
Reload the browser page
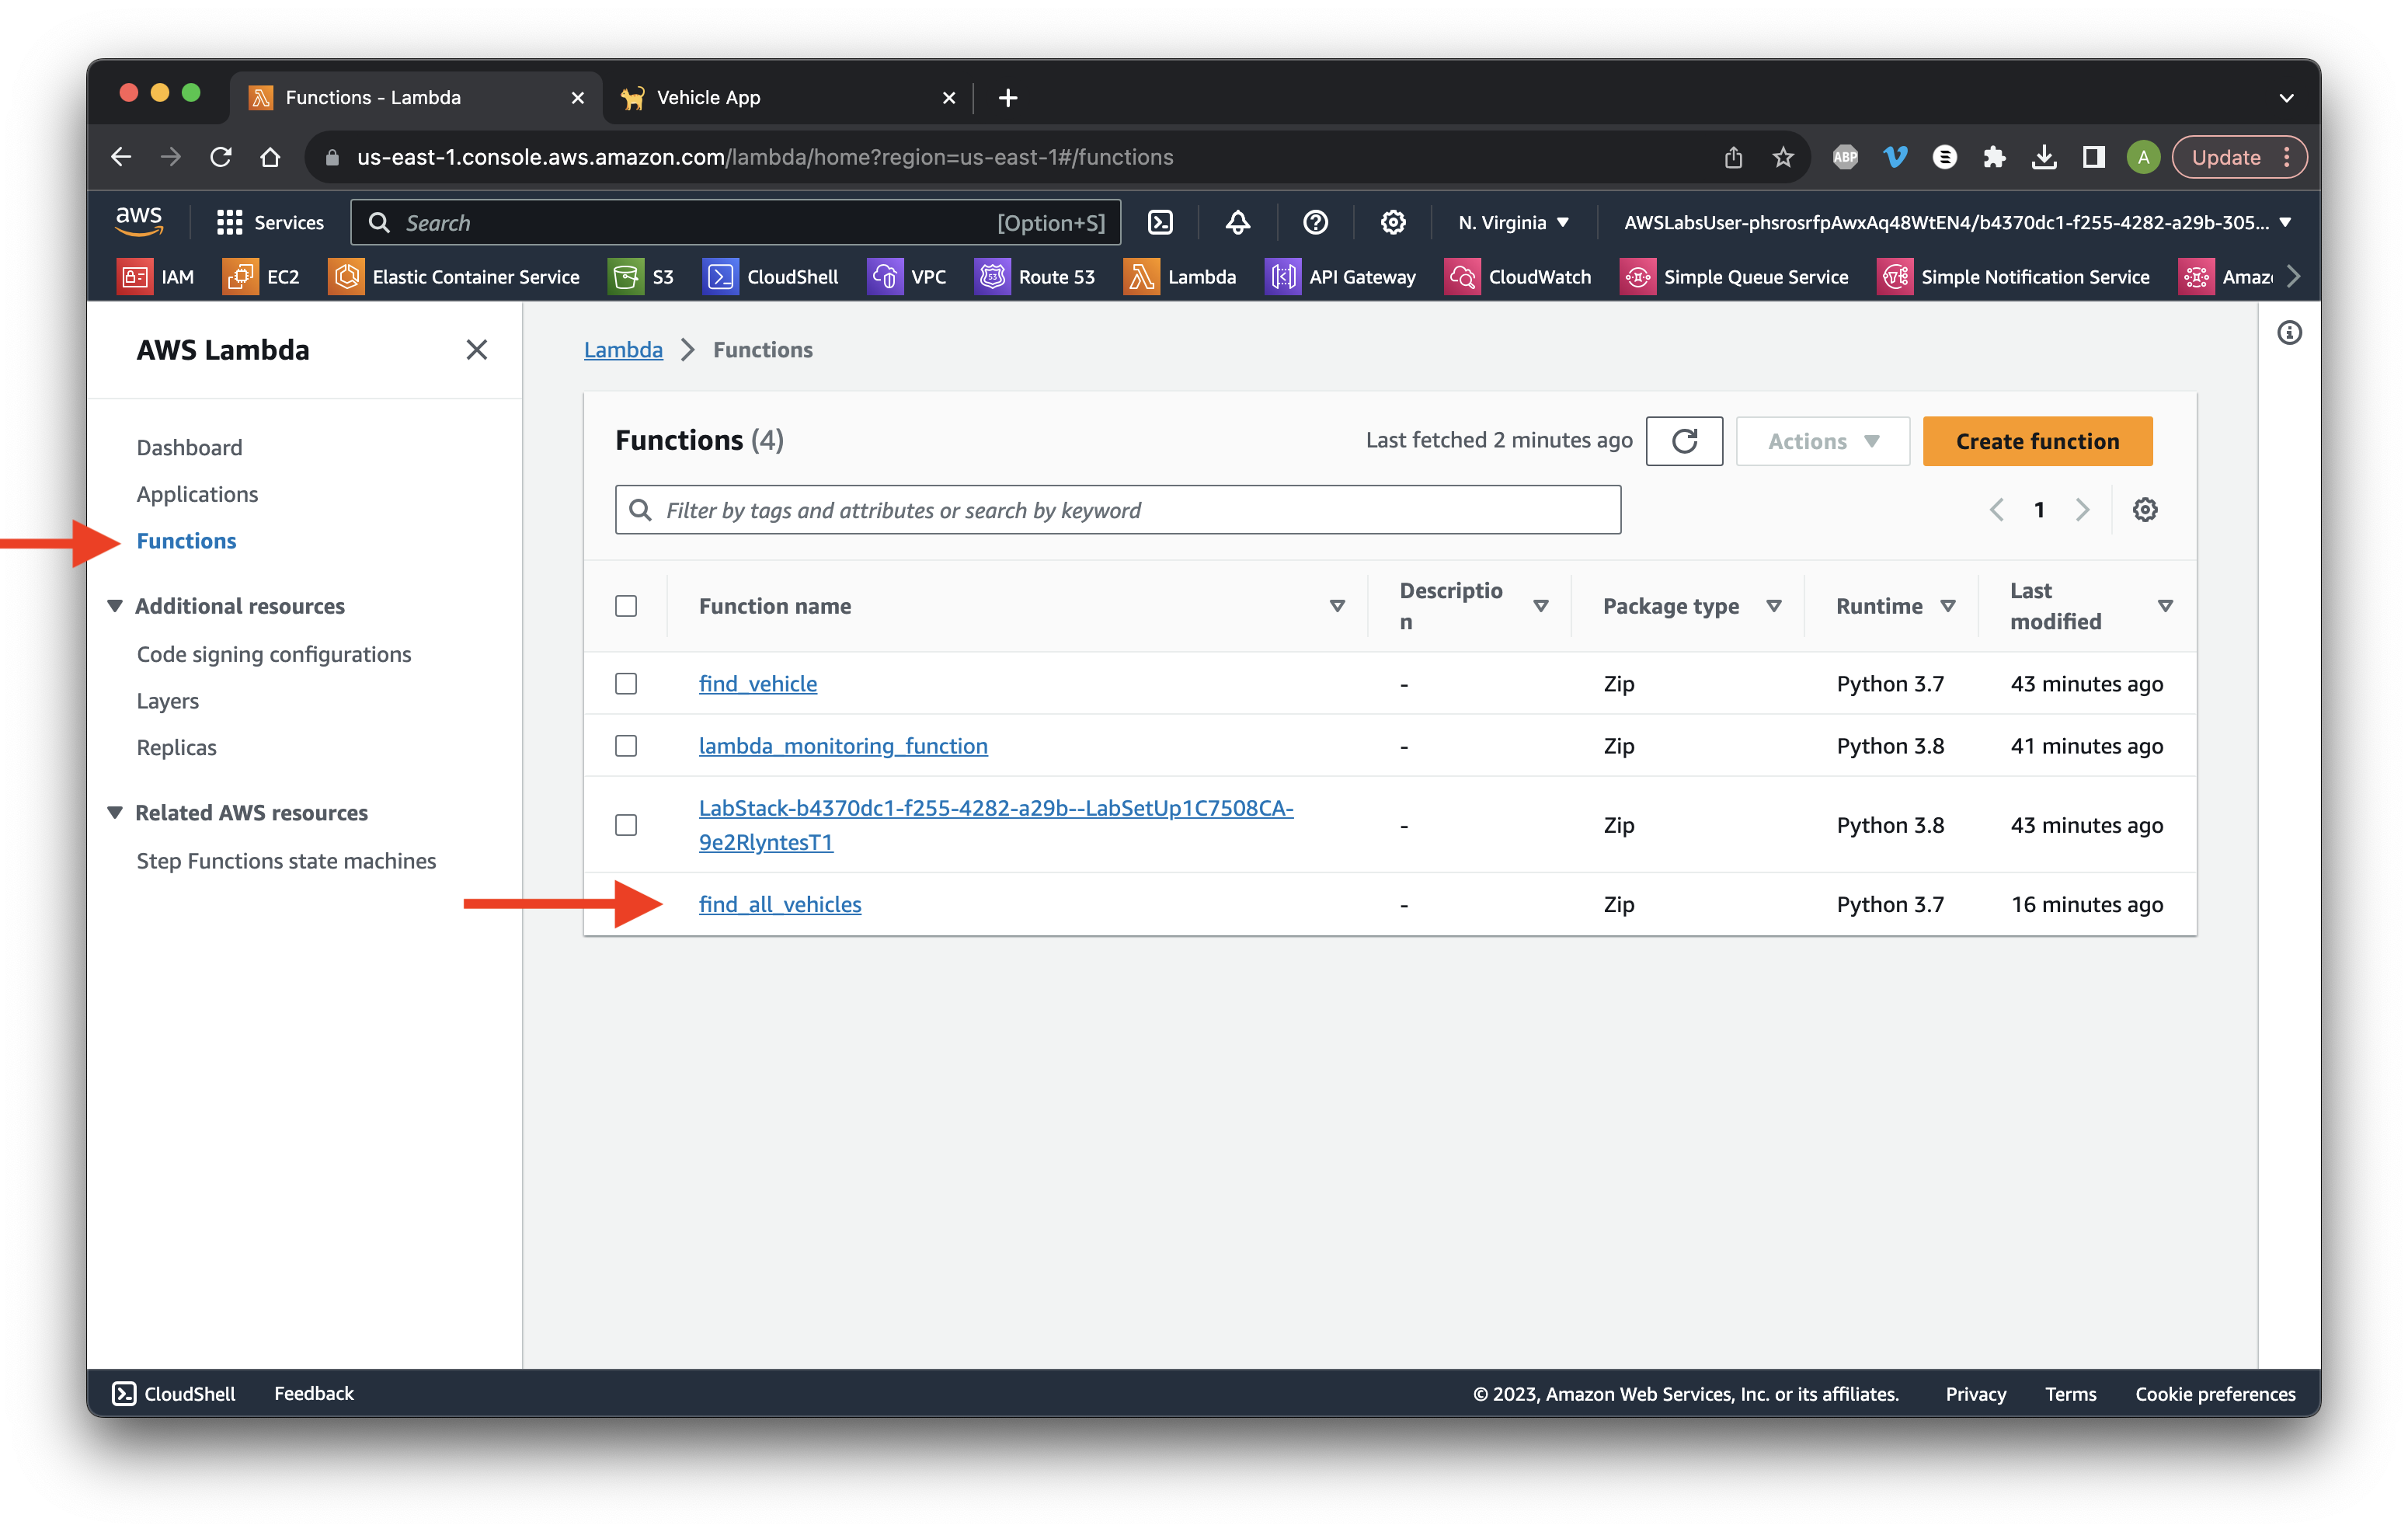pos(221,157)
